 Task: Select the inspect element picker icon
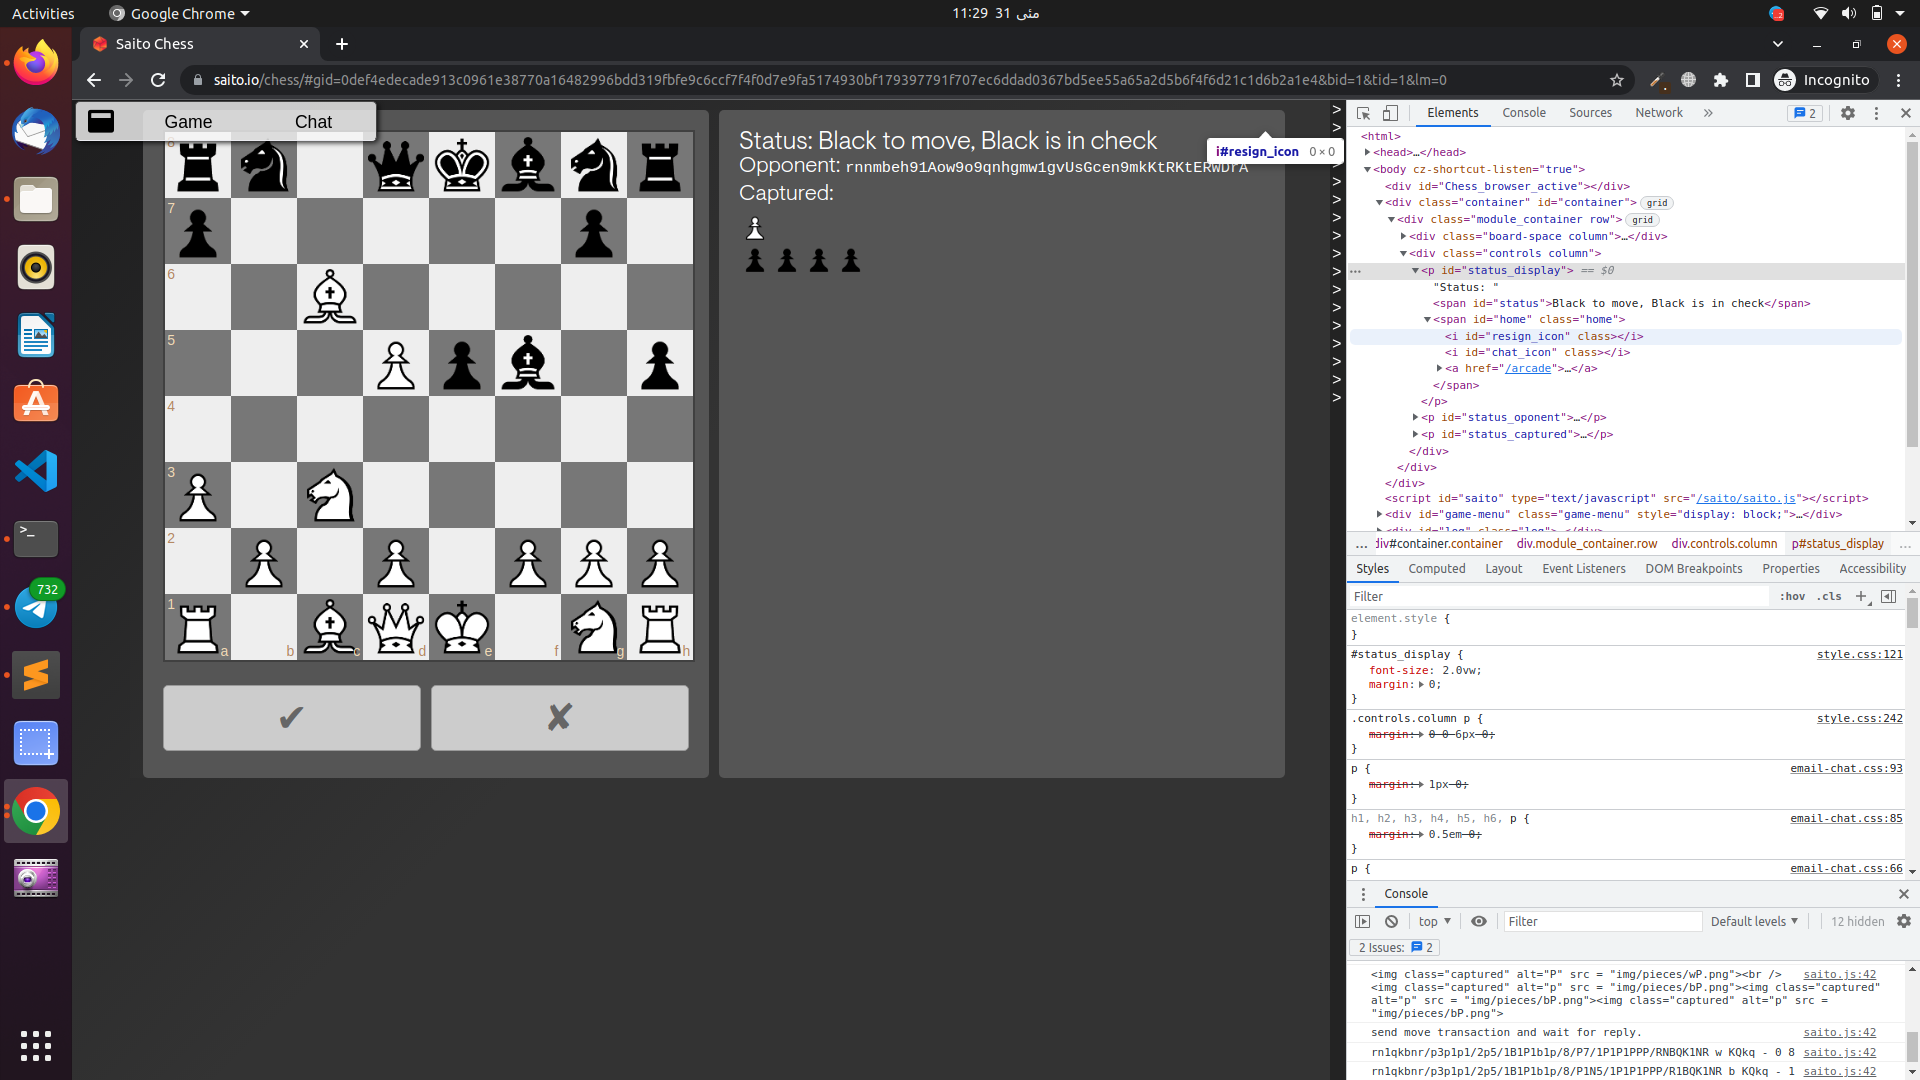tap(1363, 113)
